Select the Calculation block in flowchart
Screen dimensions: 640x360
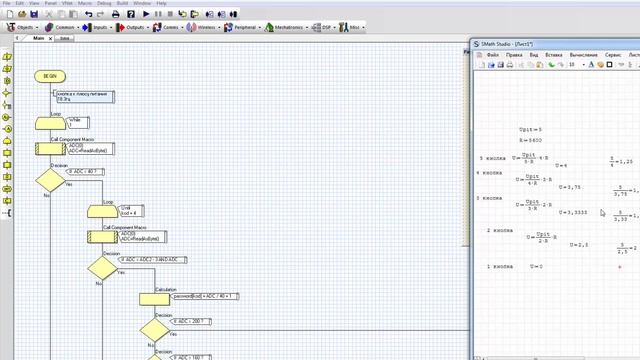[154, 299]
